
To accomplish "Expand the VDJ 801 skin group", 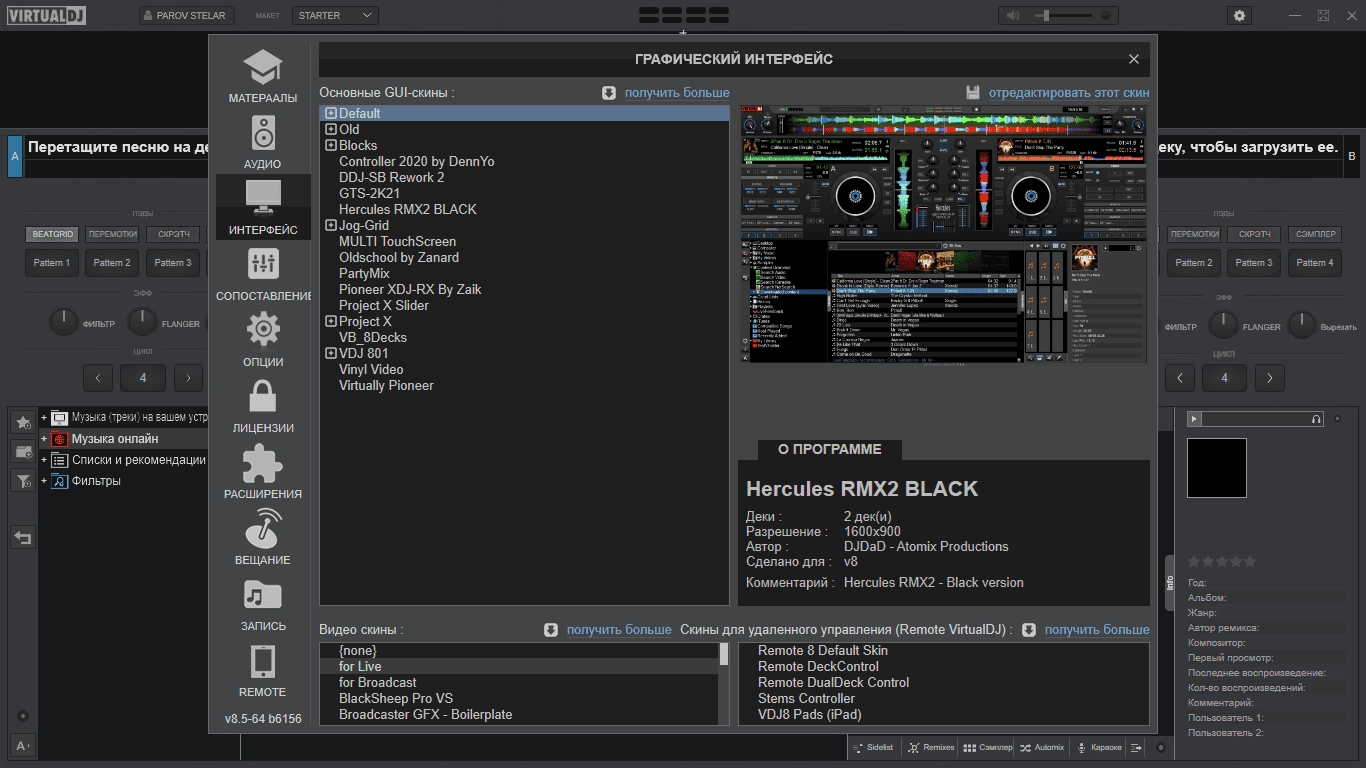I will click(x=331, y=354).
